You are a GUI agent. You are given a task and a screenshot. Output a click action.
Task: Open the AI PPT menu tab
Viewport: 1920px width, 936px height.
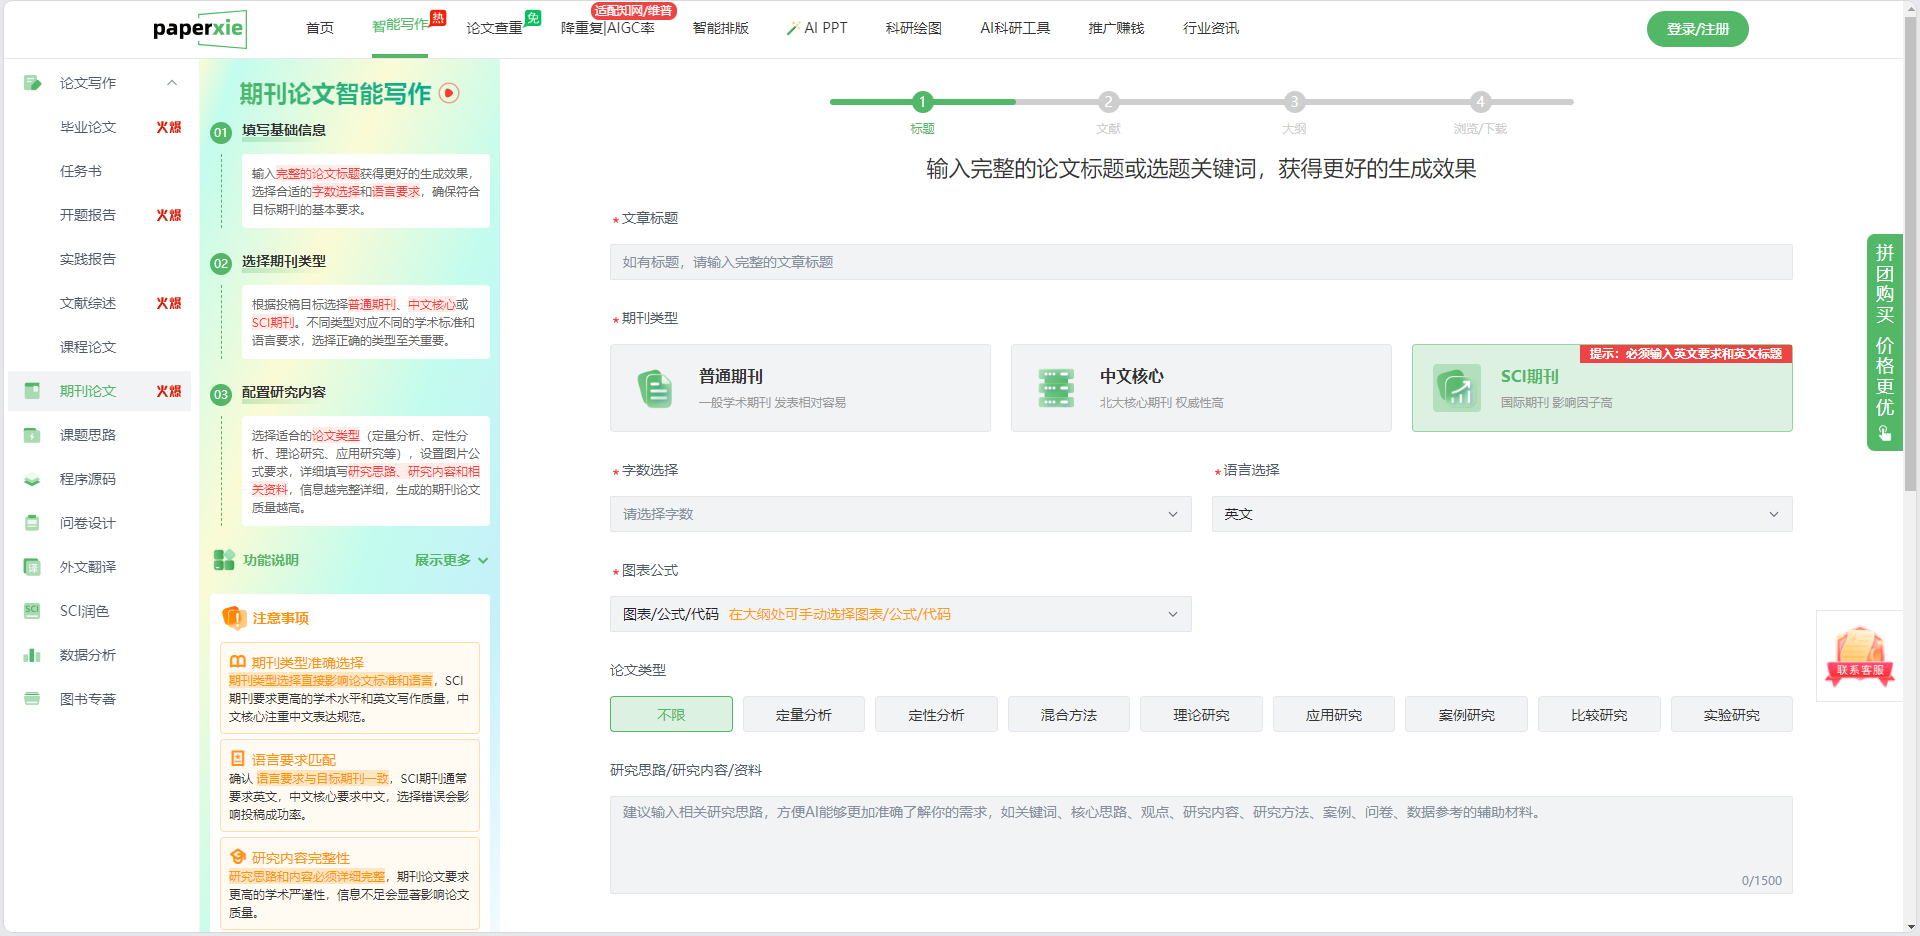(817, 28)
